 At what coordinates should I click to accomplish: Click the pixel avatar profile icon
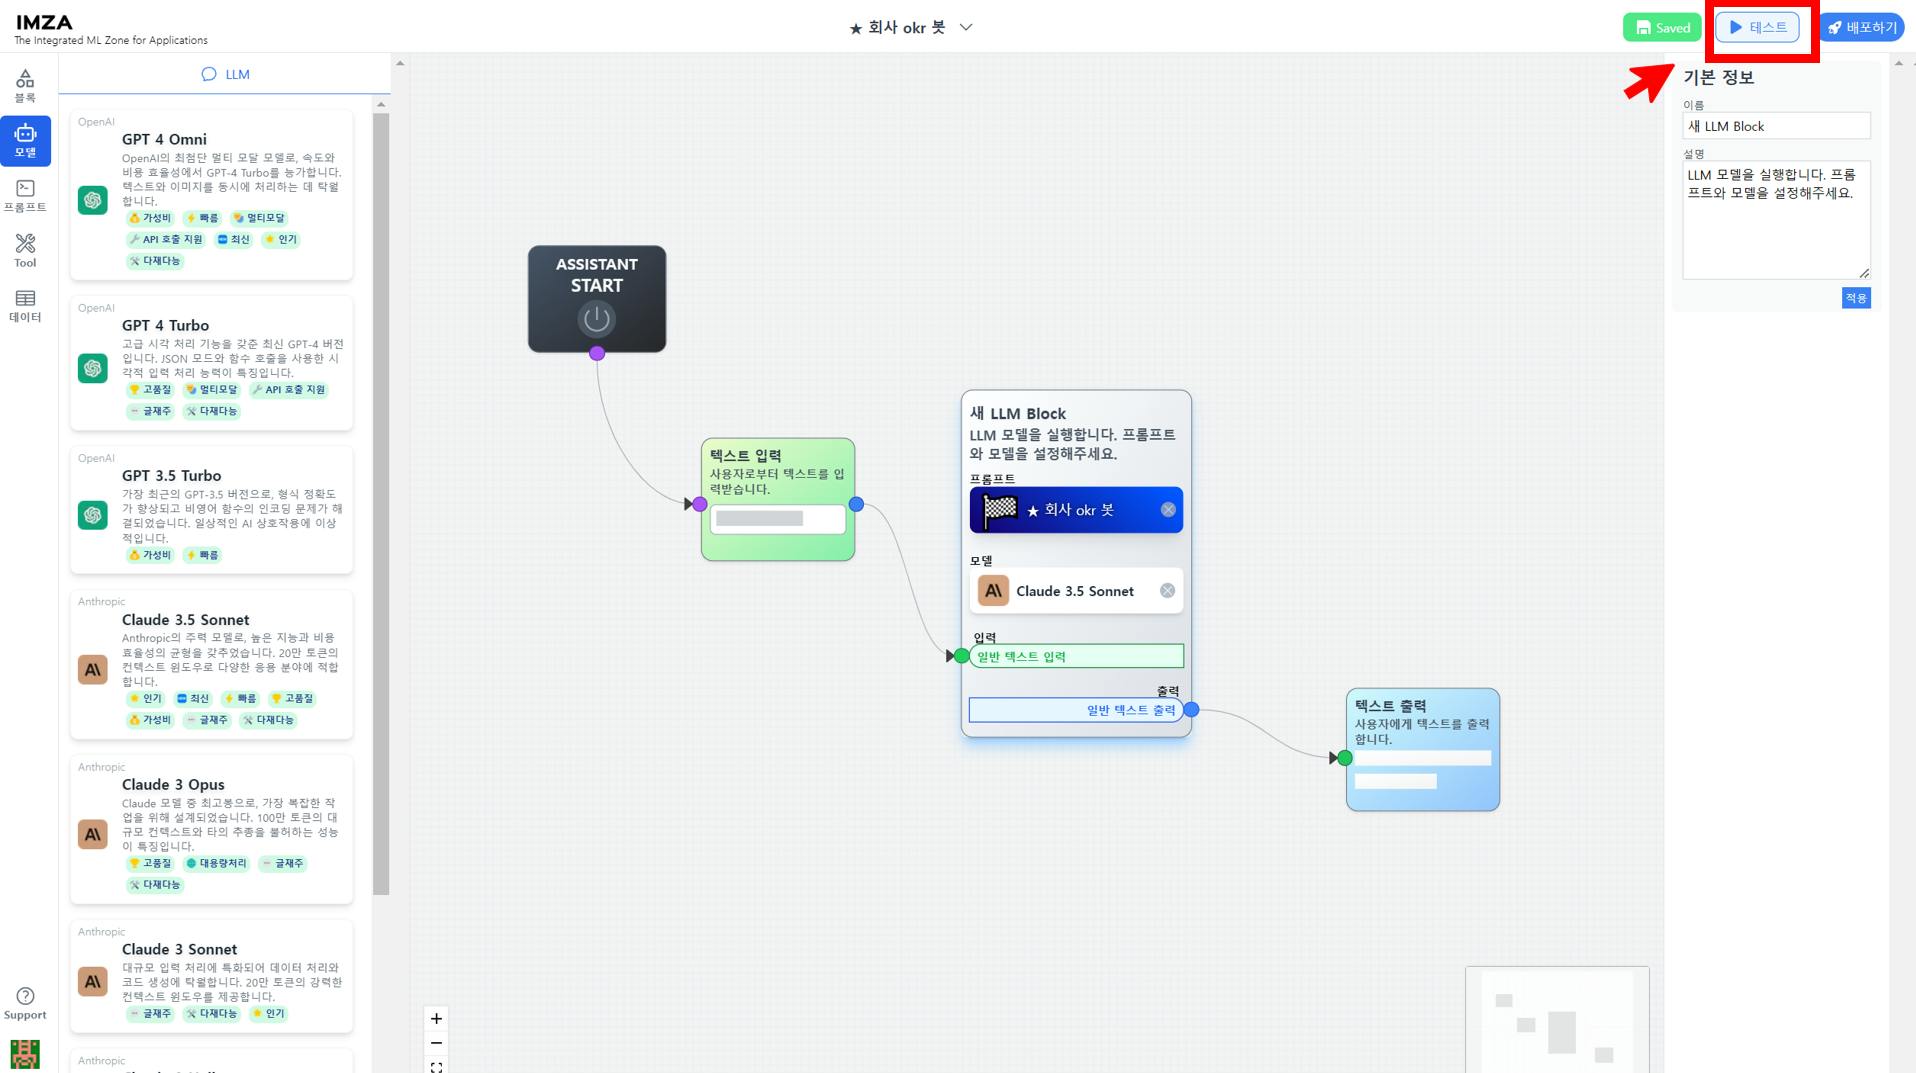25,1054
